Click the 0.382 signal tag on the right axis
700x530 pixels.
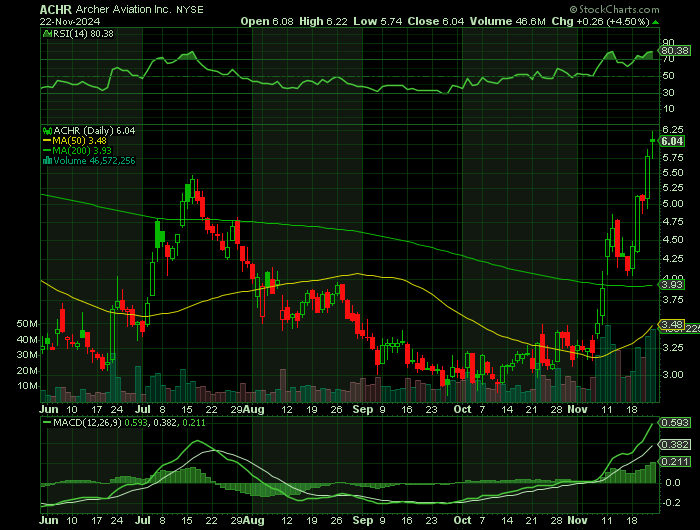pyautogui.click(x=675, y=445)
